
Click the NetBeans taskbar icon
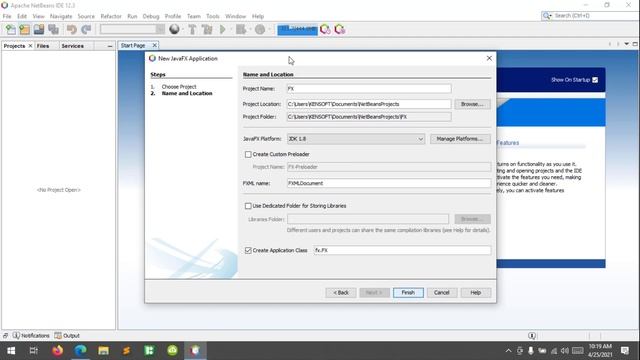click(x=195, y=351)
